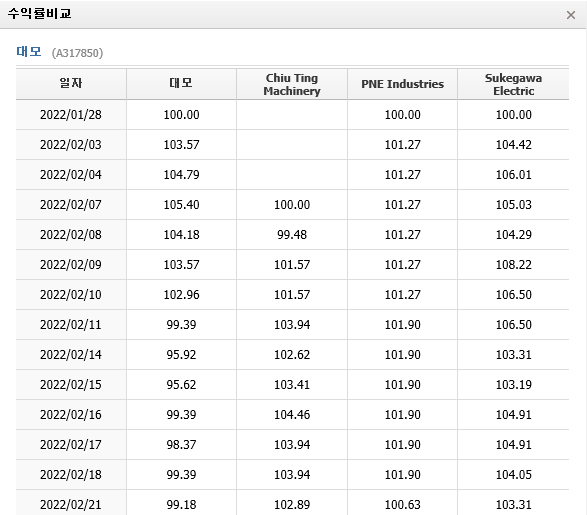This screenshot has height=515, width=587.
Task: Click PNE Industries value 101.90 on 2022/02/18
Action: click(x=402, y=474)
